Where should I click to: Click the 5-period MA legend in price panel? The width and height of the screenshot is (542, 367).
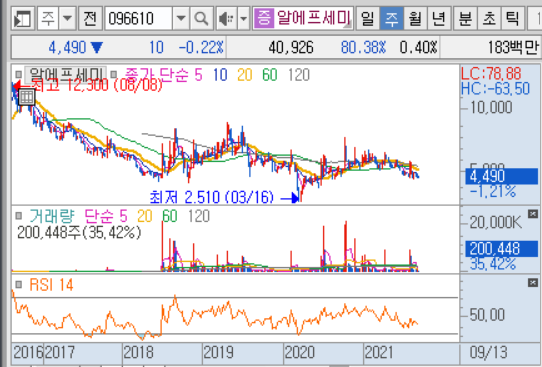198,75
